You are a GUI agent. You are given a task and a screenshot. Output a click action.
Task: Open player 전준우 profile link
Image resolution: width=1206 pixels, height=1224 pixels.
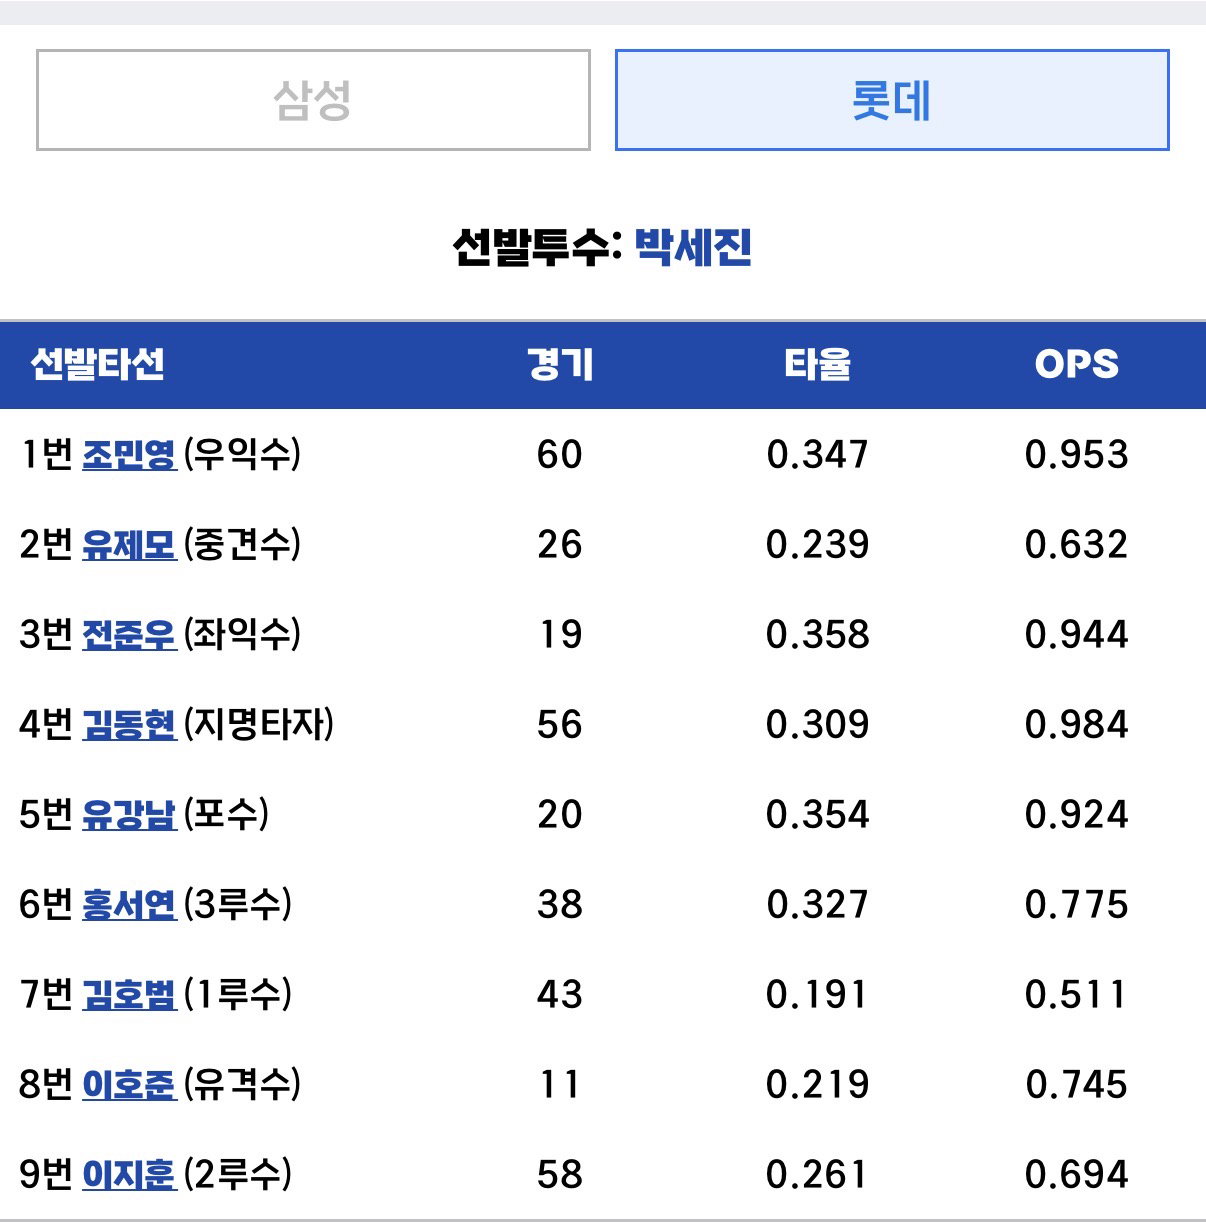tap(129, 635)
